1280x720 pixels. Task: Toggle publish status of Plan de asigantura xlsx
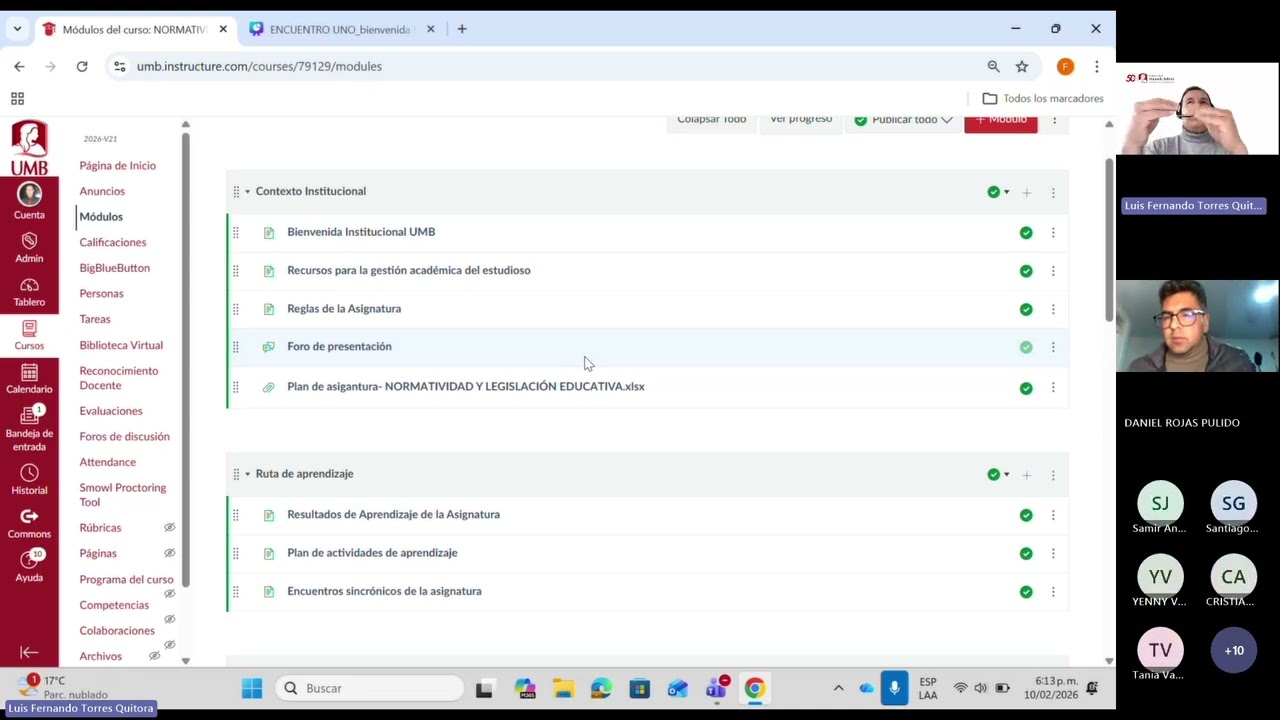(x=1026, y=388)
